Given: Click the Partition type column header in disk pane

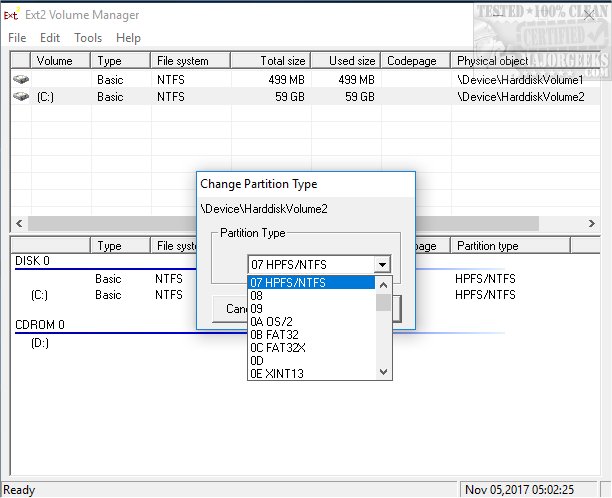Looking at the screenshot, I should pos(511,245).
